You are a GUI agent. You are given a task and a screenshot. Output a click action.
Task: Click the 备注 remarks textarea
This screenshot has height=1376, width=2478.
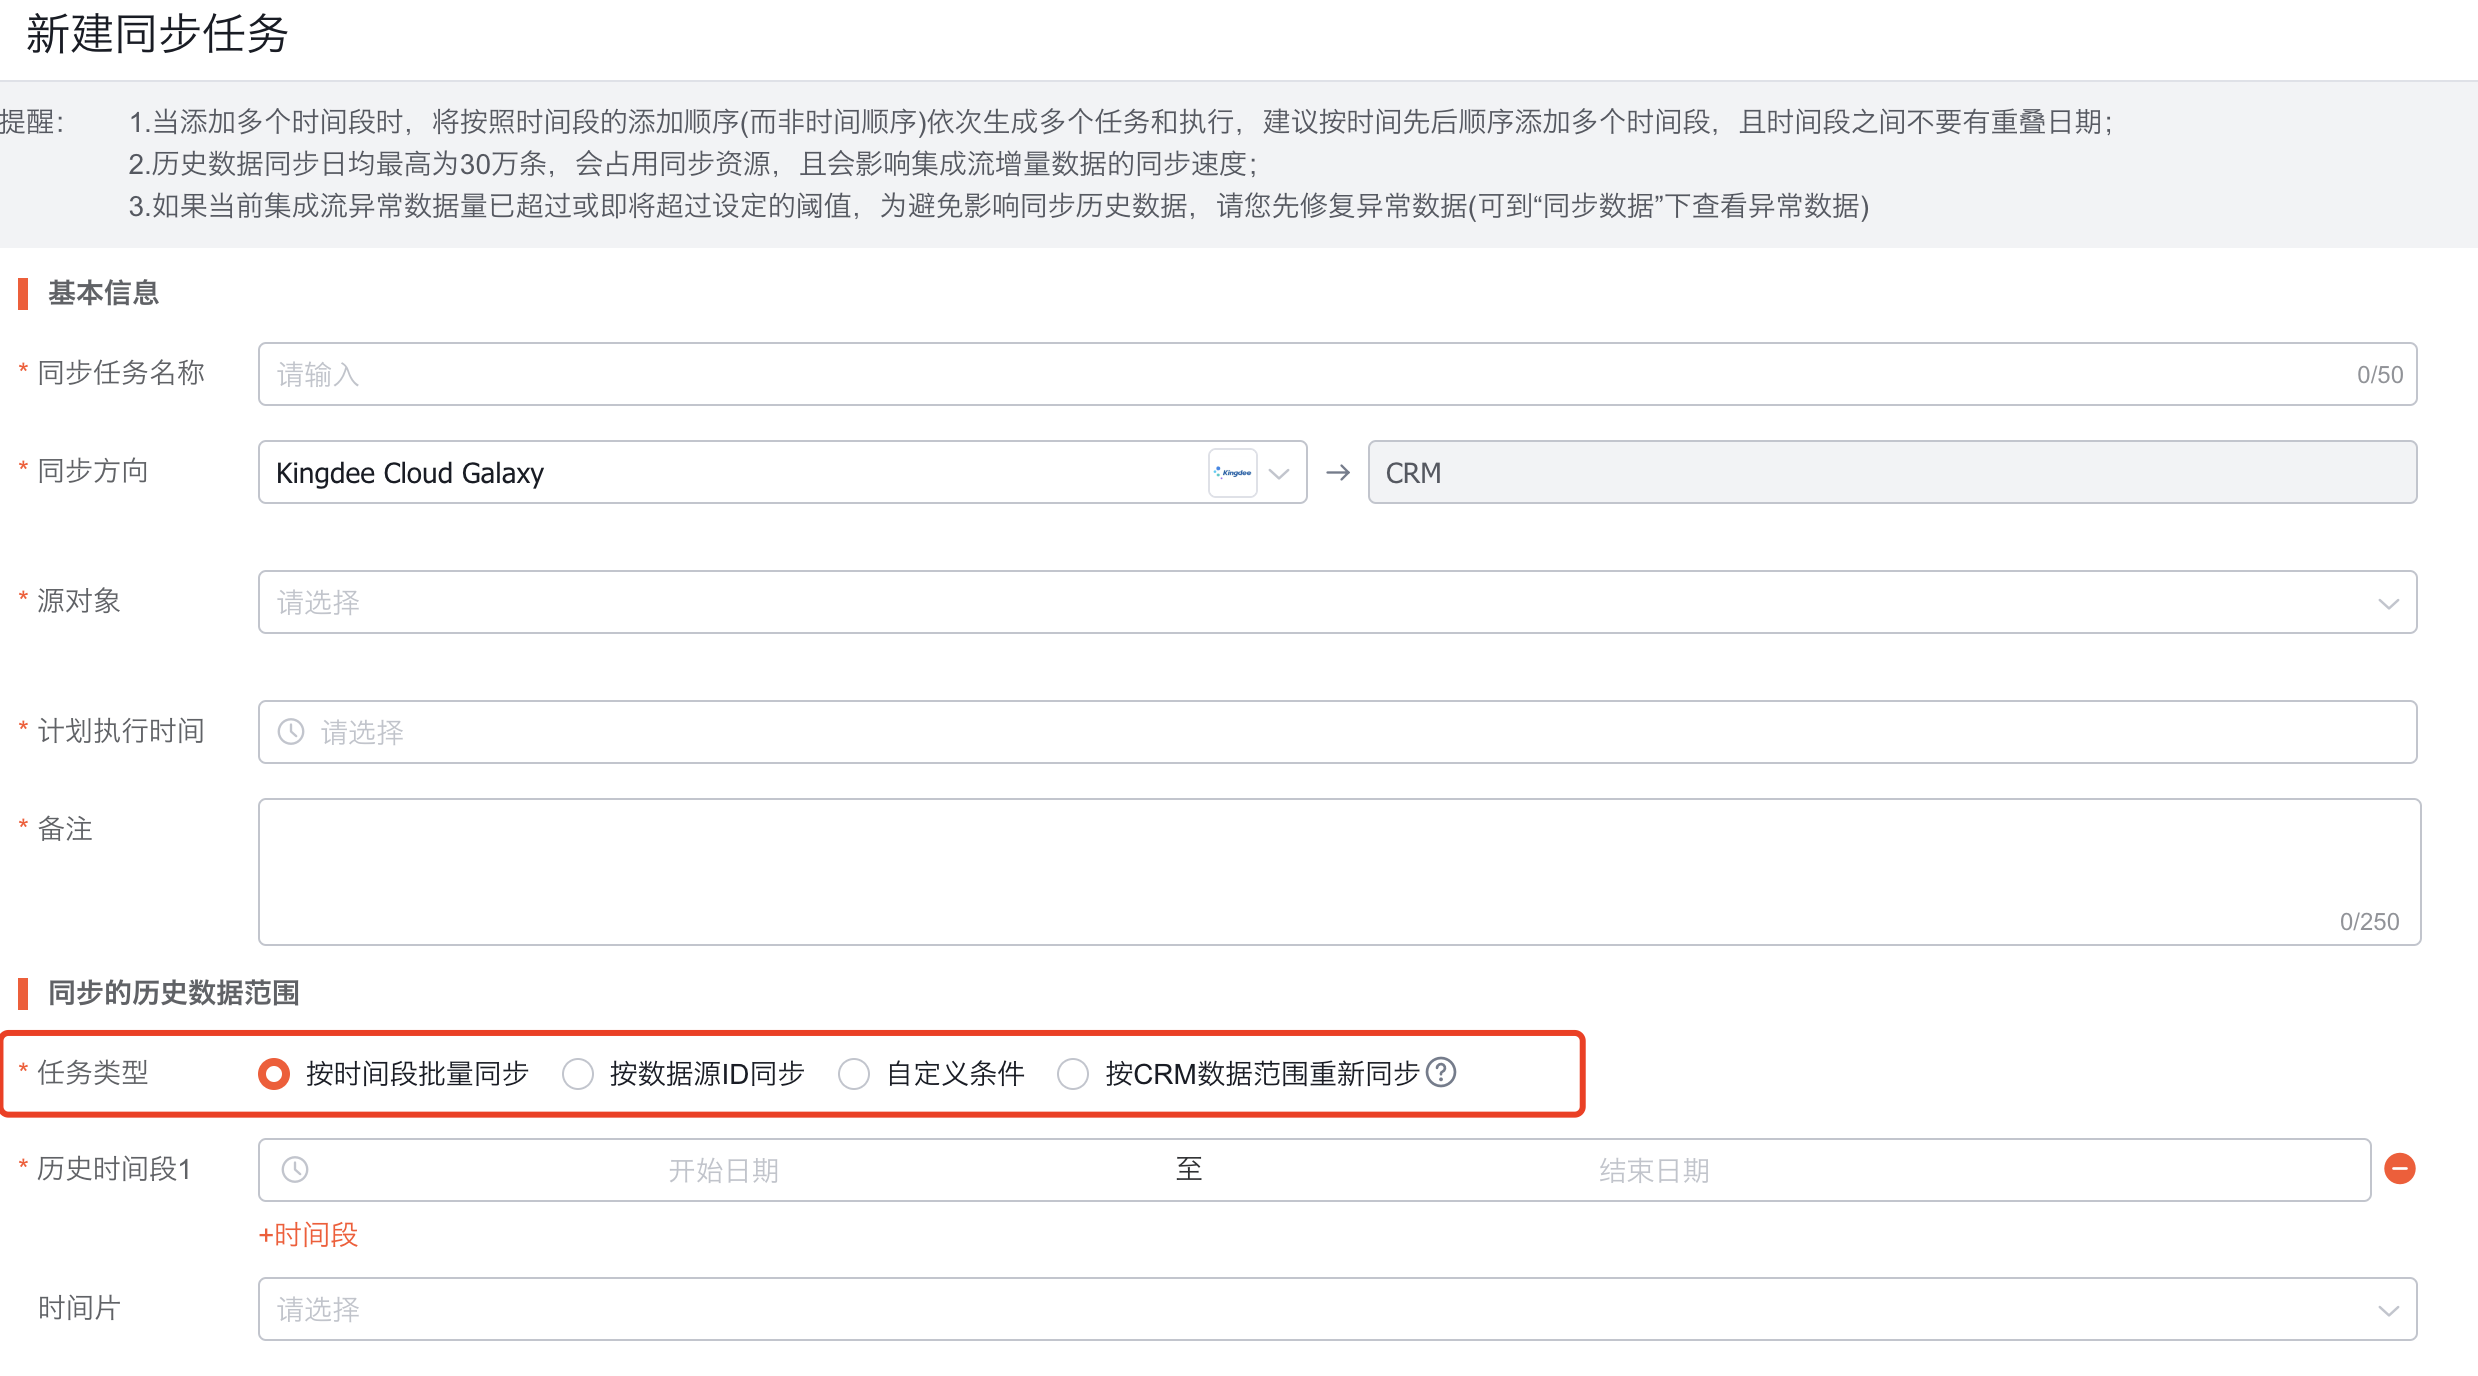click(x=1339, y=872)
